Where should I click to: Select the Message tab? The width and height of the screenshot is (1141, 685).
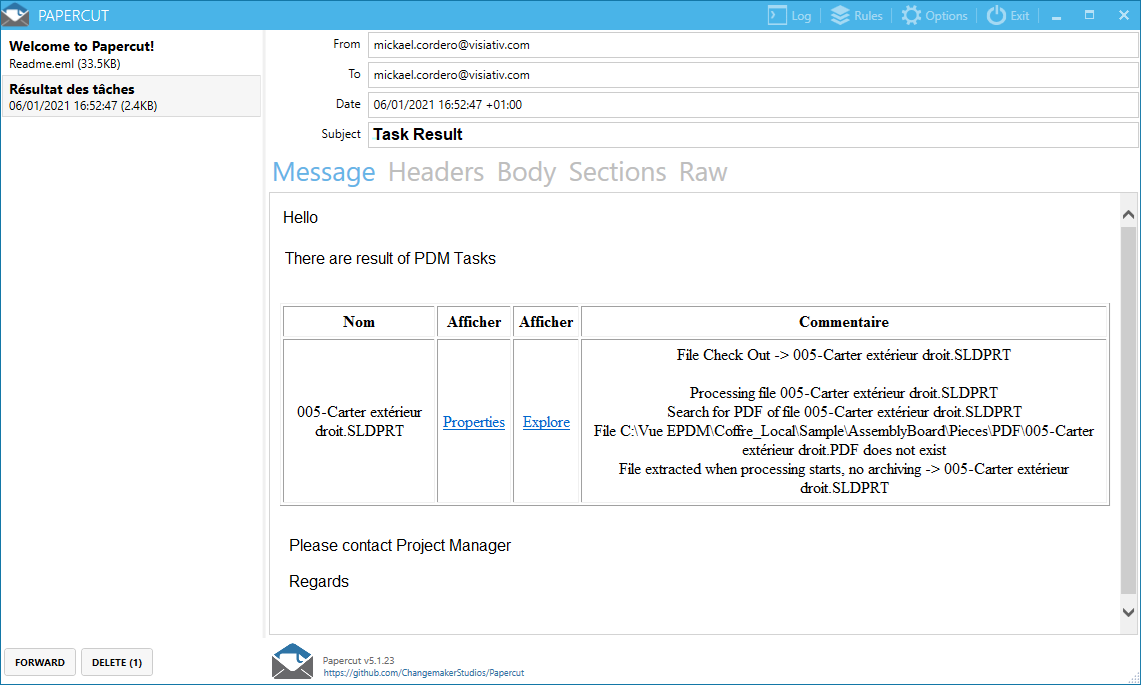323,172
